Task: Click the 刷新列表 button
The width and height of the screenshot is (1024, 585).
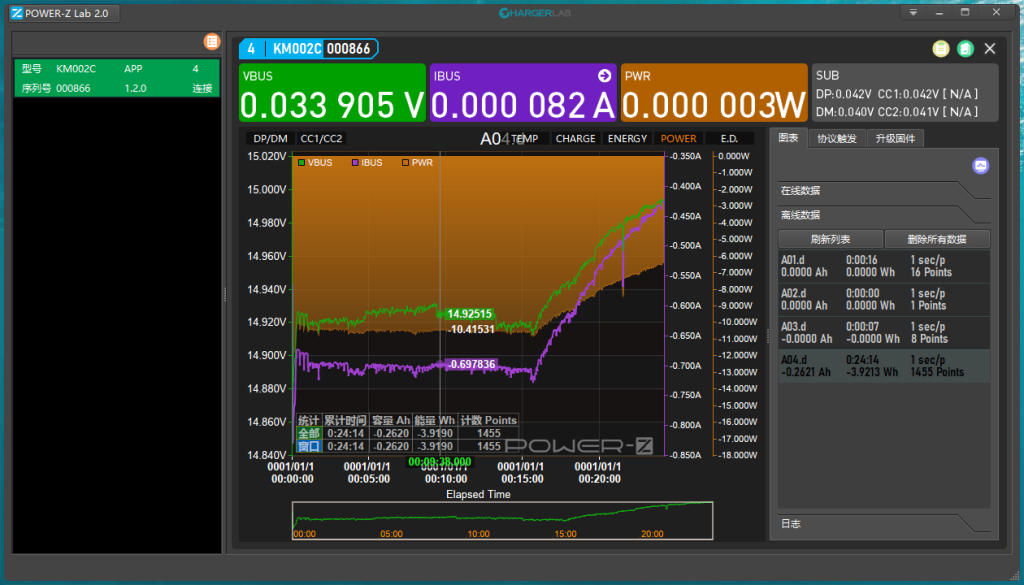Action: point(831,239)
